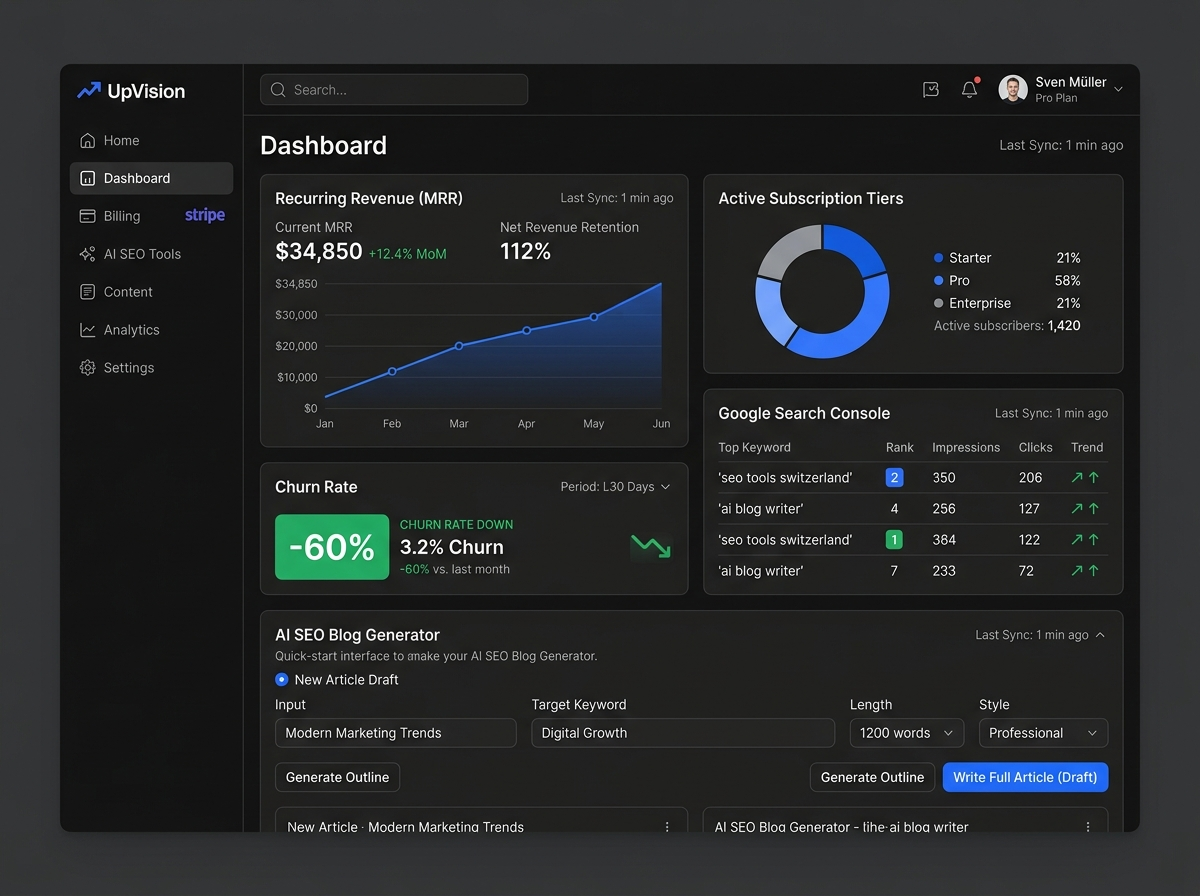1200x896 pixels.
Task: Collapse the AI SEO Blog Generator panel
Action: click(1100, 635)
